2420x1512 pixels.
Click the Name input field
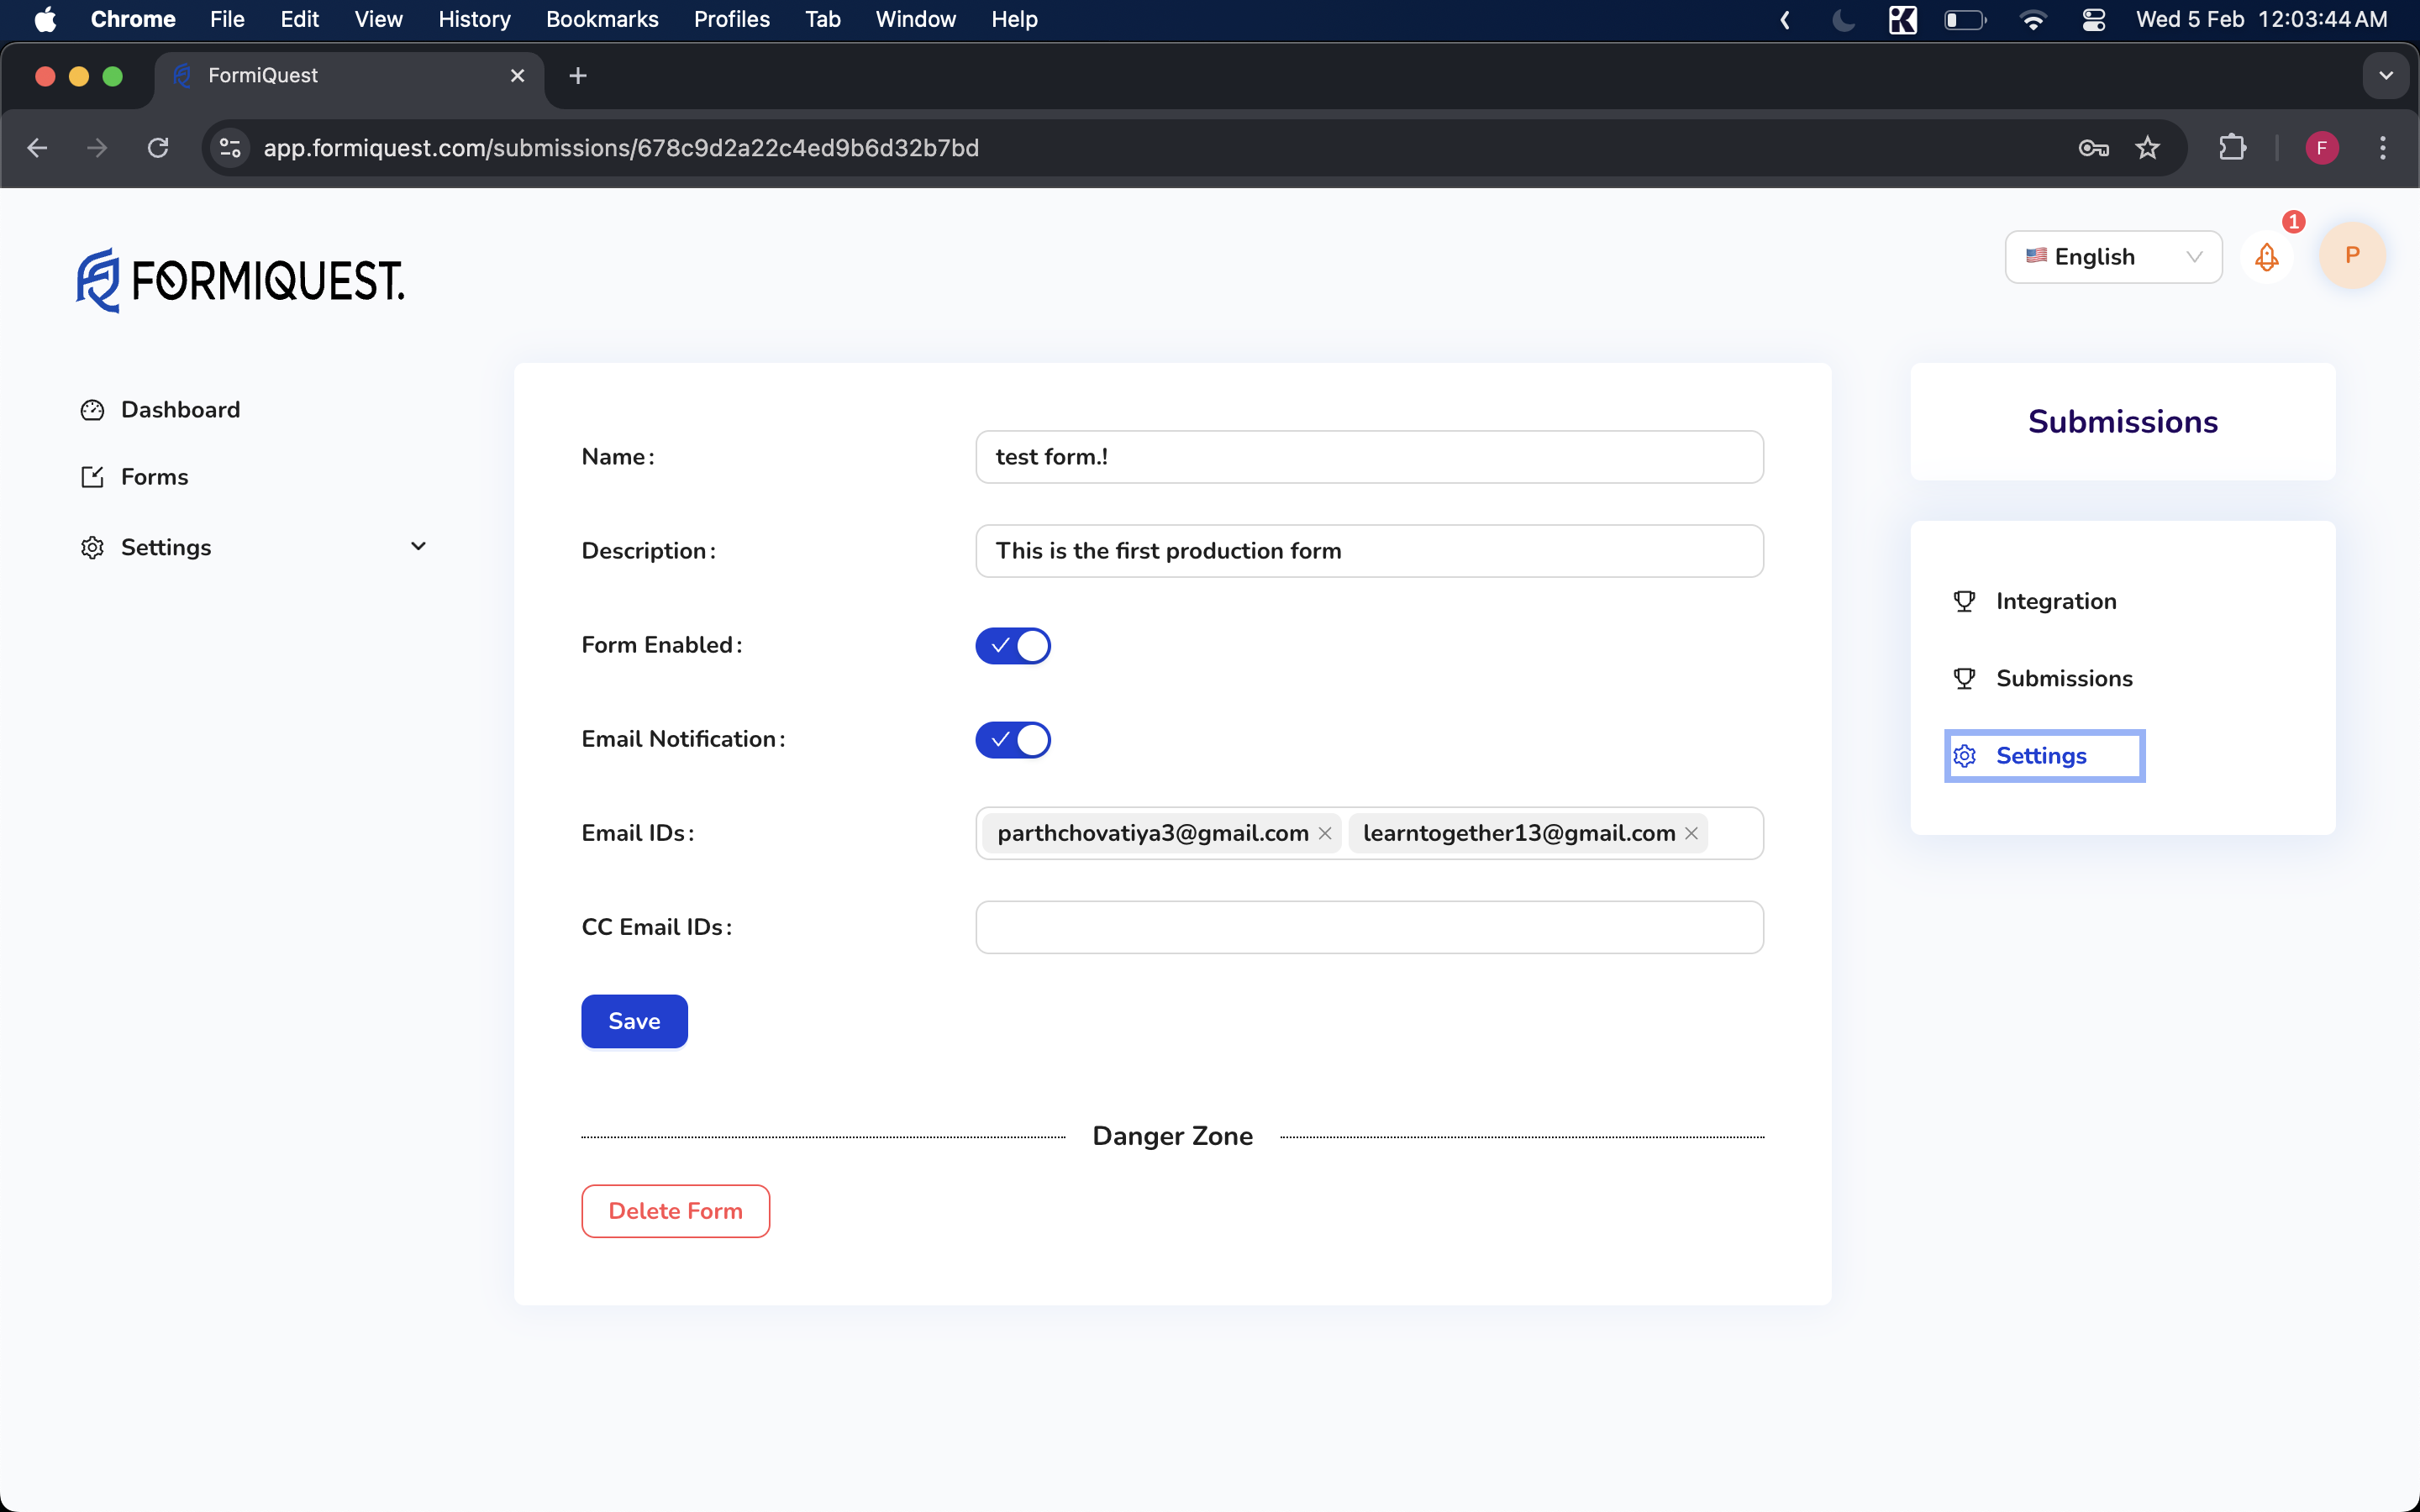pos(1369,457)
